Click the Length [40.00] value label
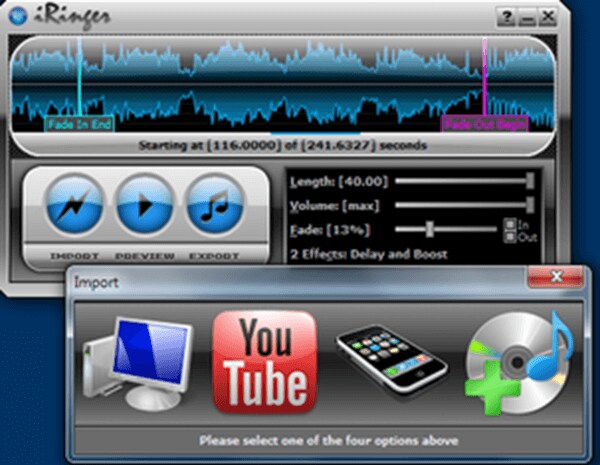 [x=339, y=181]
